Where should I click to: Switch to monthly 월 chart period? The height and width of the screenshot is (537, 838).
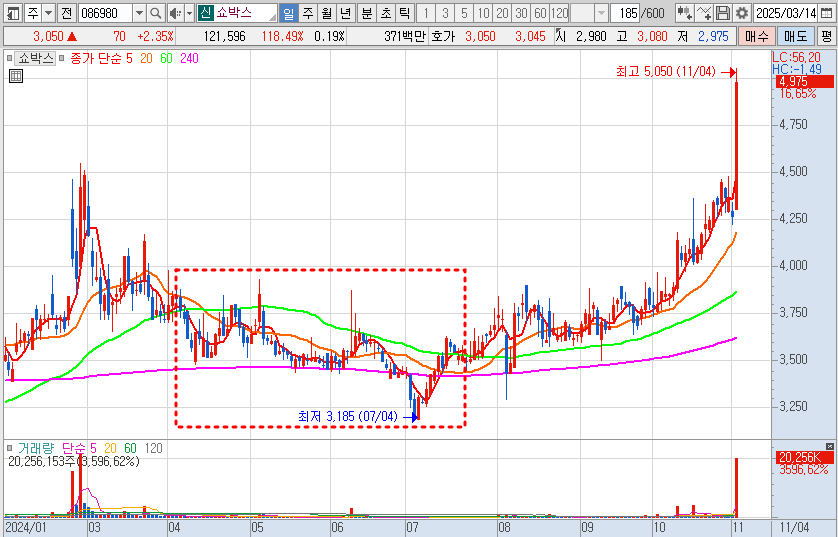click(x=327, y=13)
